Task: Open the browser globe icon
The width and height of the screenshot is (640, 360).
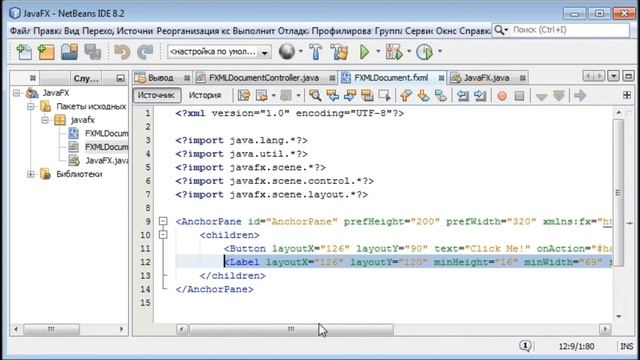Action: point(287,52)
